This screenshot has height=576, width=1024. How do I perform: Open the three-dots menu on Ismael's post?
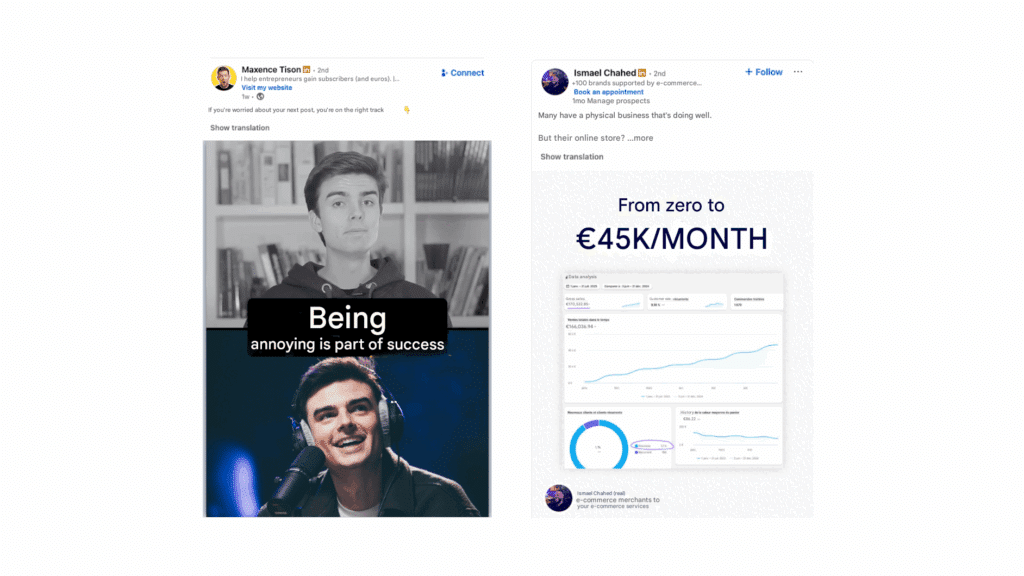coord(798,72)
